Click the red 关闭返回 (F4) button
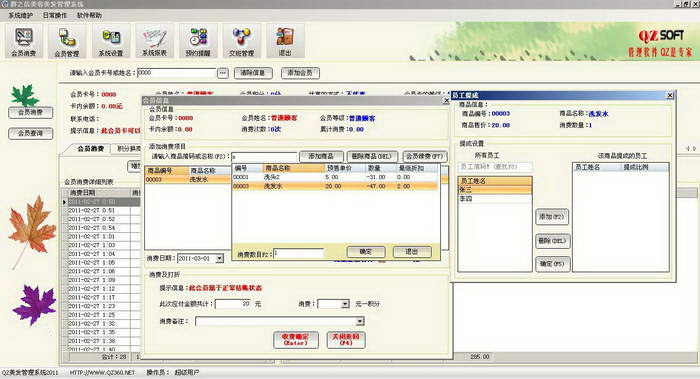The image size is (700, 379). point(346,340)
